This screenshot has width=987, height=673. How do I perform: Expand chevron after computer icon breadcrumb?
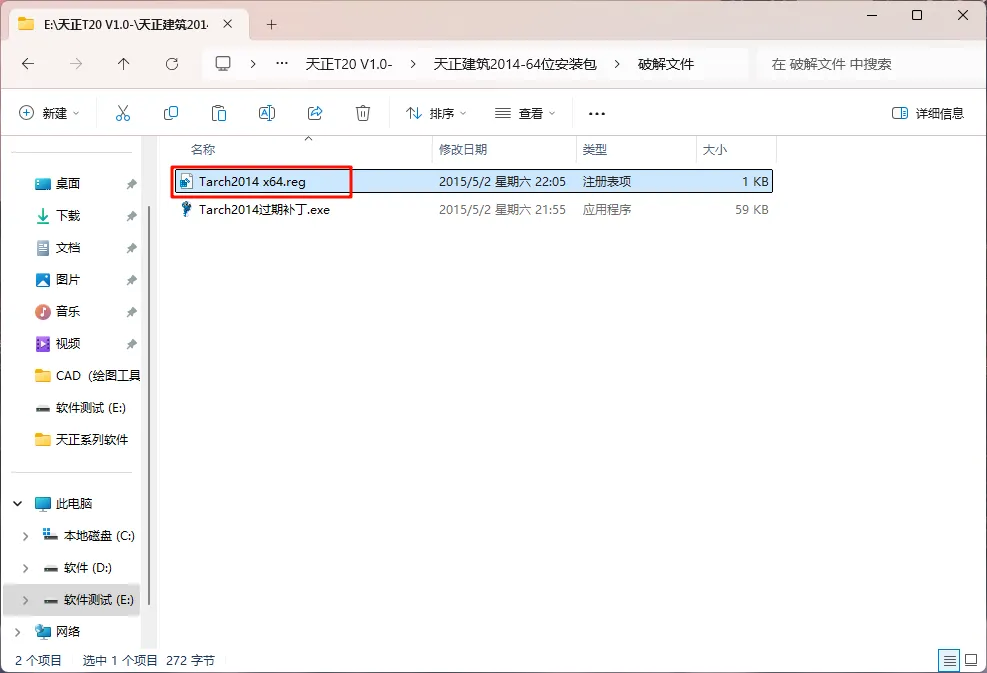252,64
